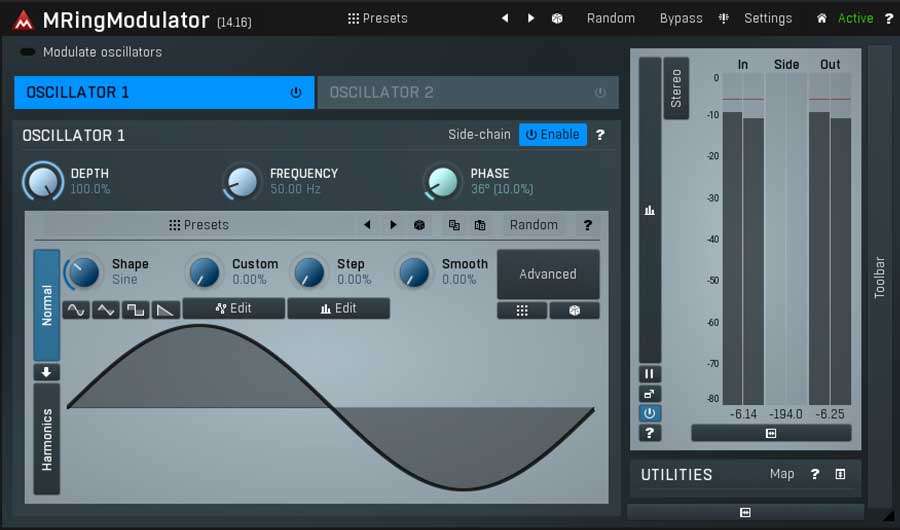Viewport: 900px width, 530px height.
Task: Click the Custom knob
Action: pyautogui.click(x=204, y=272)
